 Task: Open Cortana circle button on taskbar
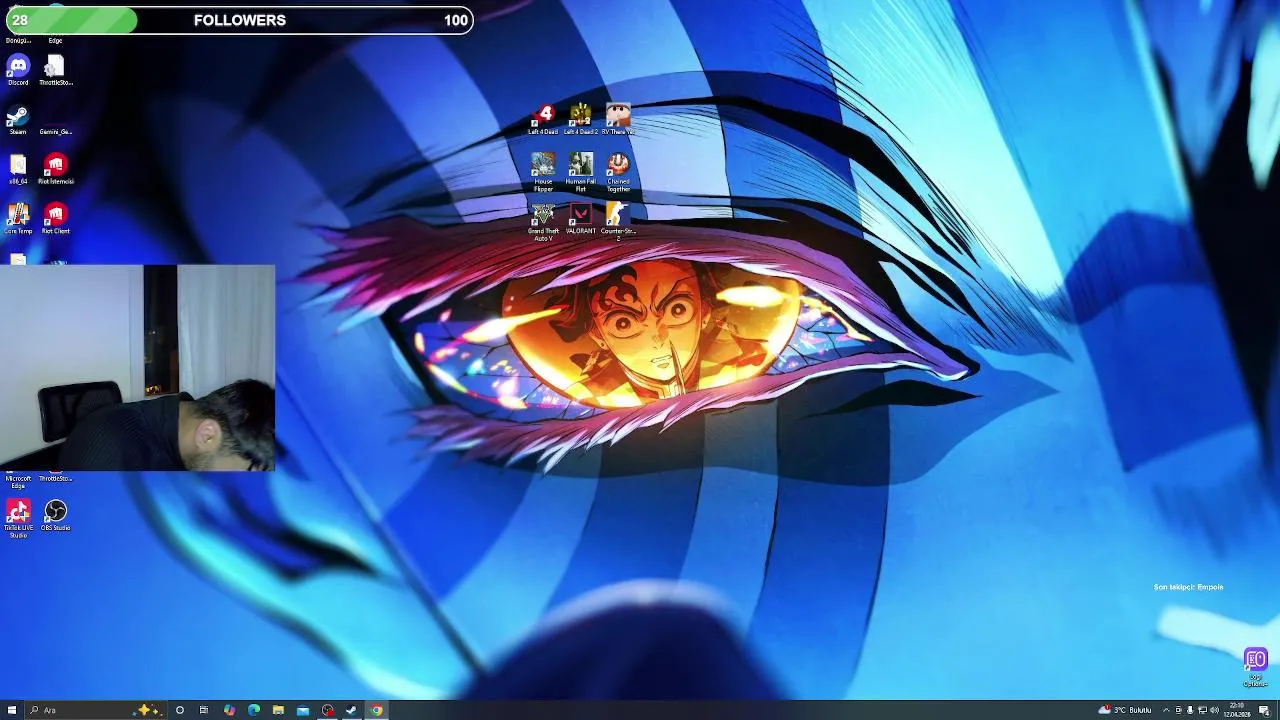click(180, 710)
